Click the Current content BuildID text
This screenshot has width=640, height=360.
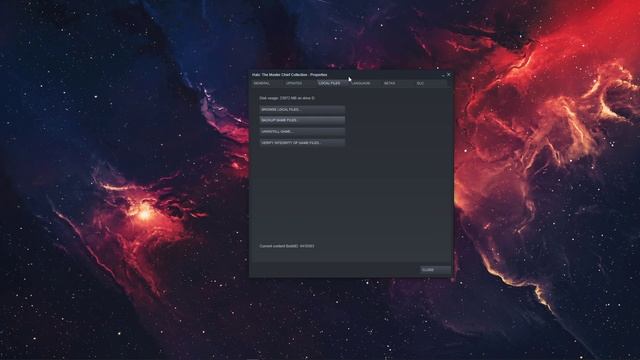click(x=287, y=246)
